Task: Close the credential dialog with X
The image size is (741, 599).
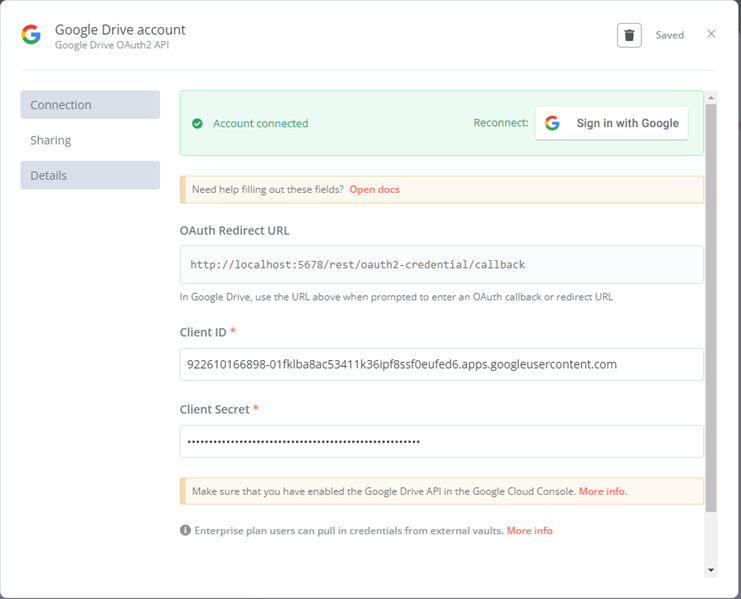Action: (711, 34)
